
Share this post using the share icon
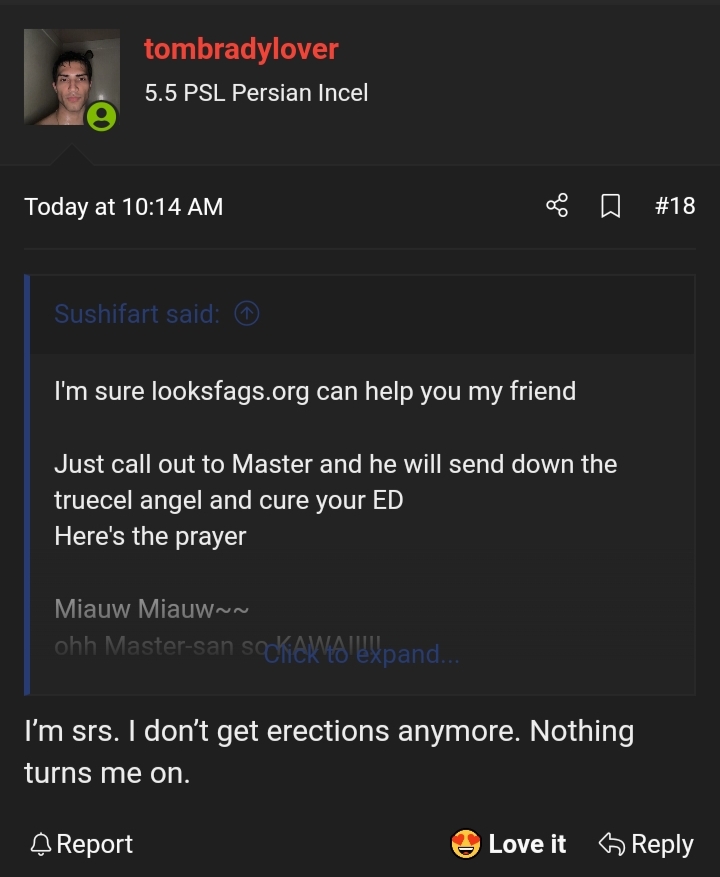click(557, 206)
